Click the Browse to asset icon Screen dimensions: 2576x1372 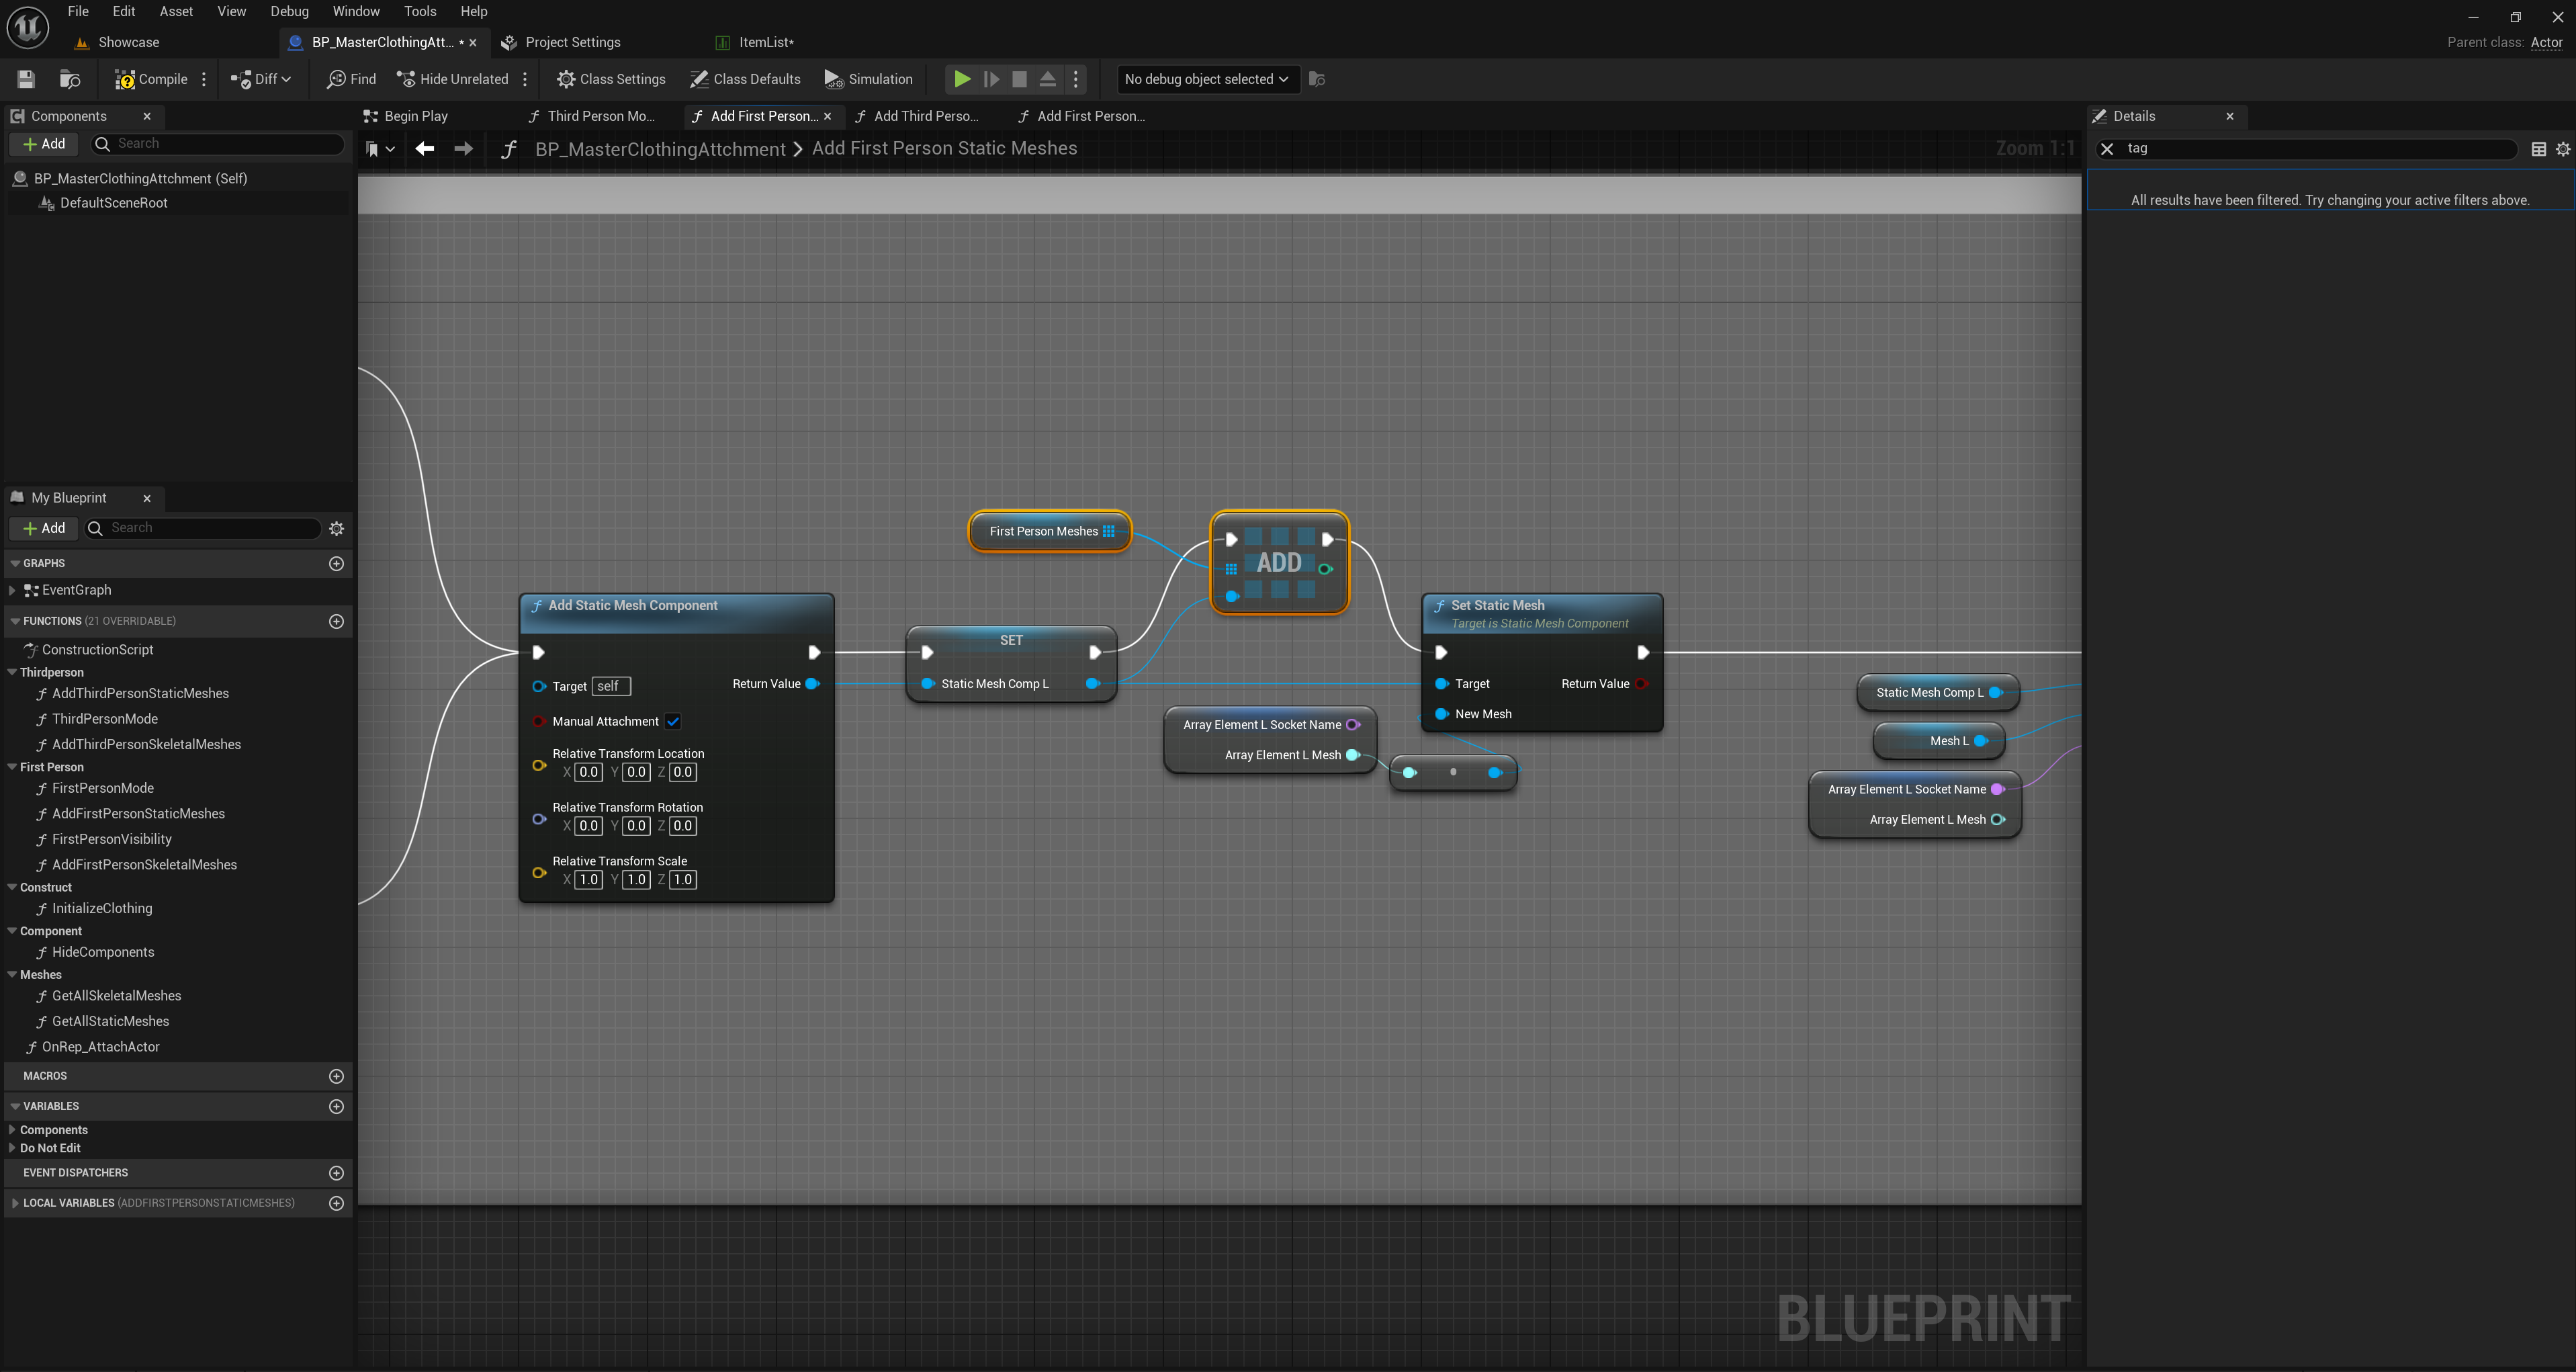click(x=69, y=79)
